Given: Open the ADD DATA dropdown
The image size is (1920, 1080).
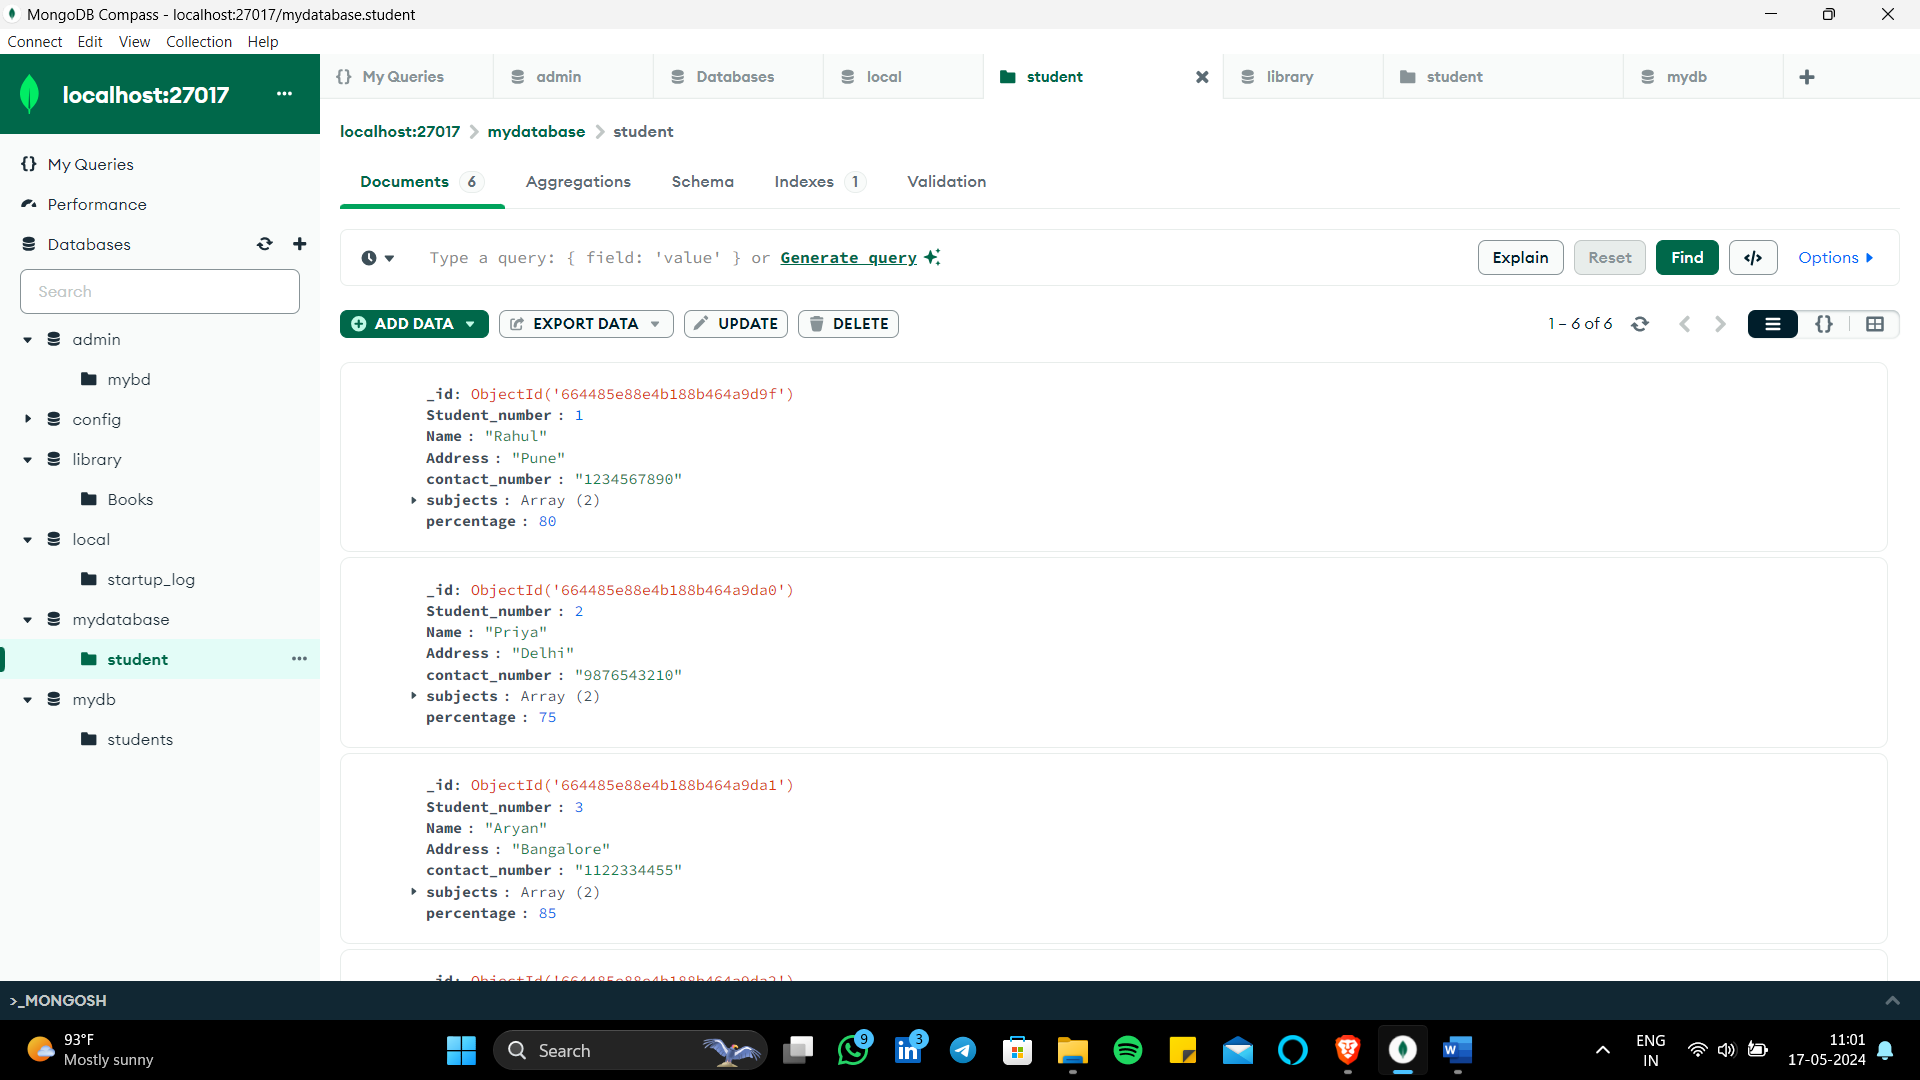Looking at the screenshot, I should (x=414, y=324).
